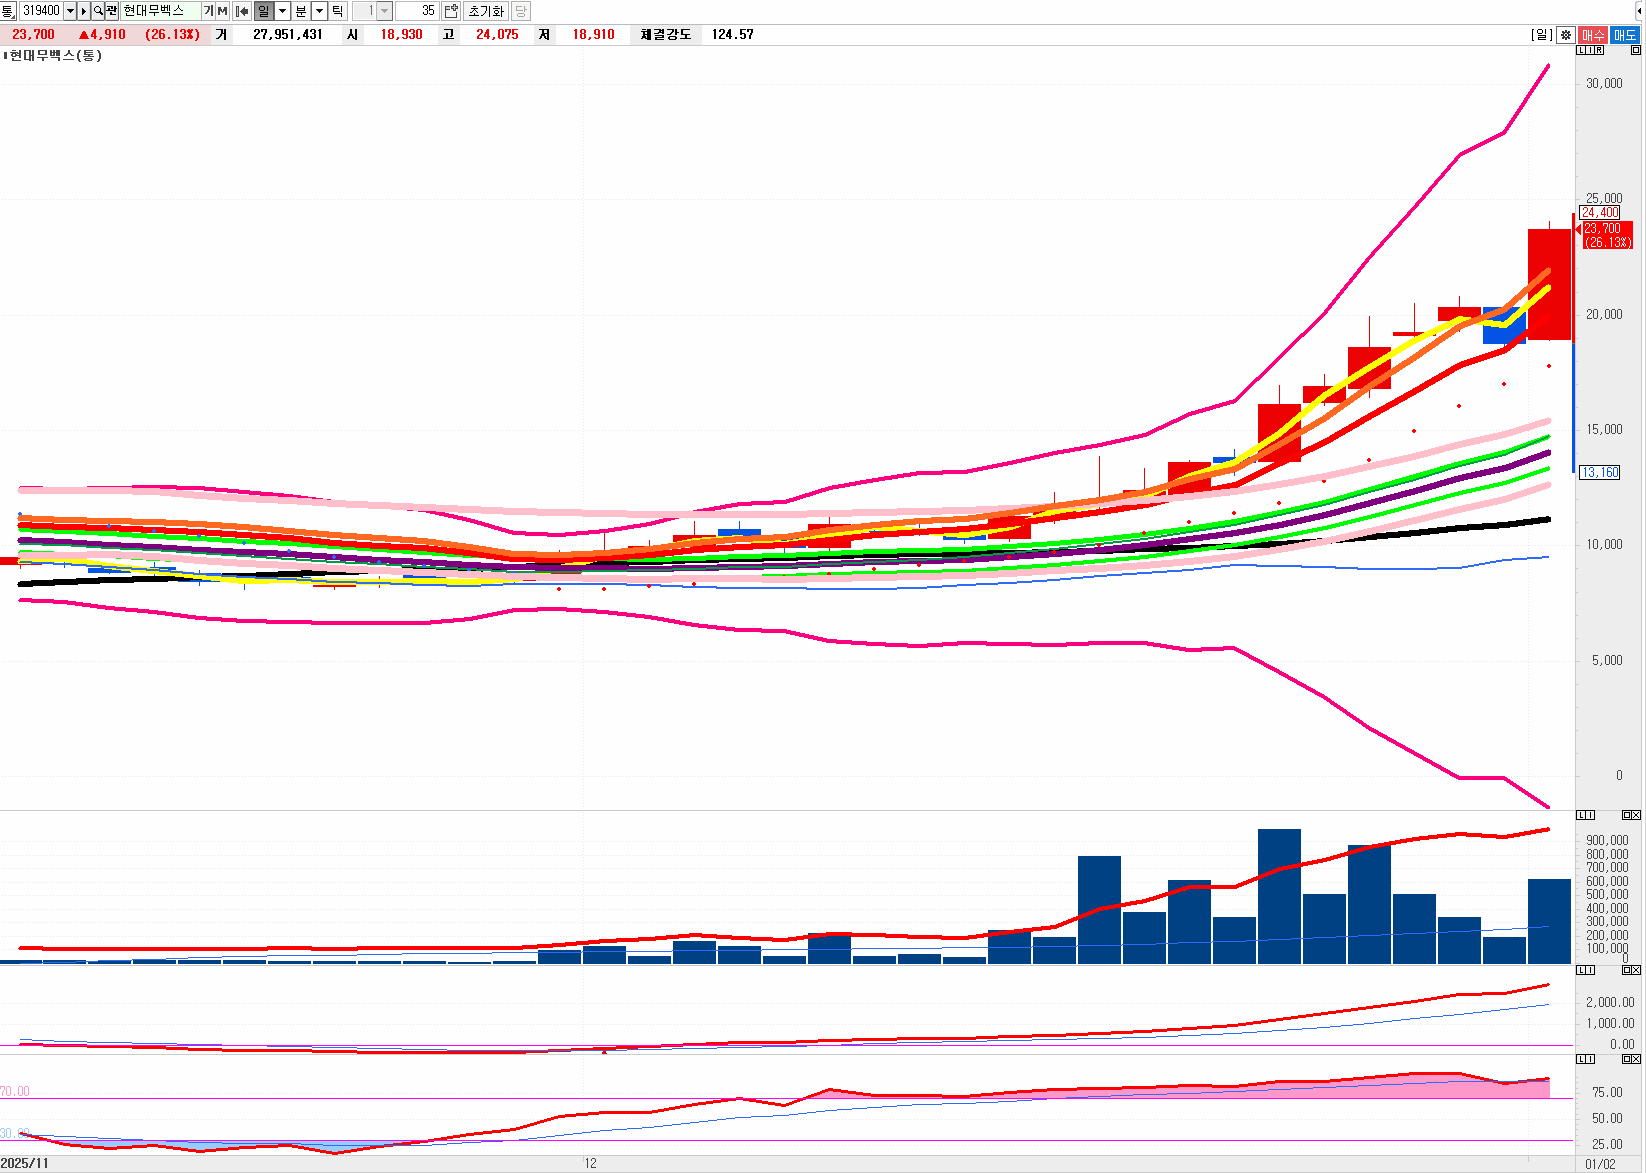Open chart settings gear icon

(x=1566, y=35)
